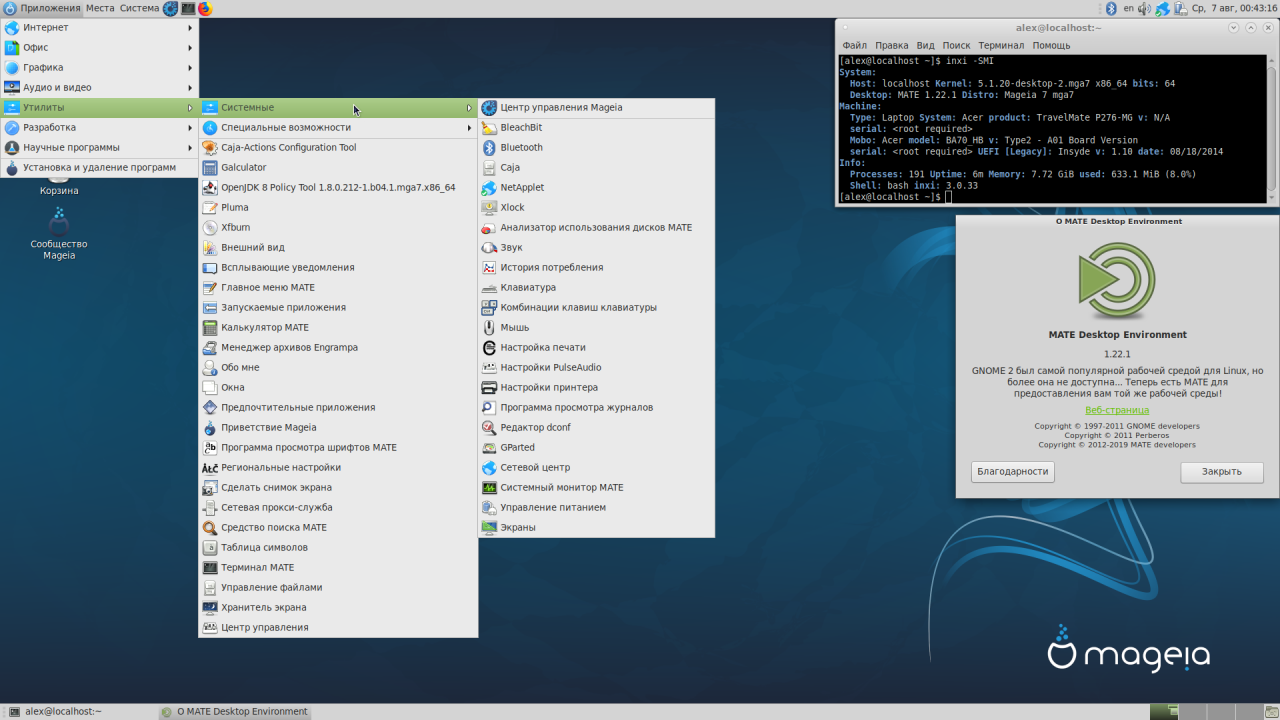Open Сделать снимок экрана

click(x=338, y=487)
